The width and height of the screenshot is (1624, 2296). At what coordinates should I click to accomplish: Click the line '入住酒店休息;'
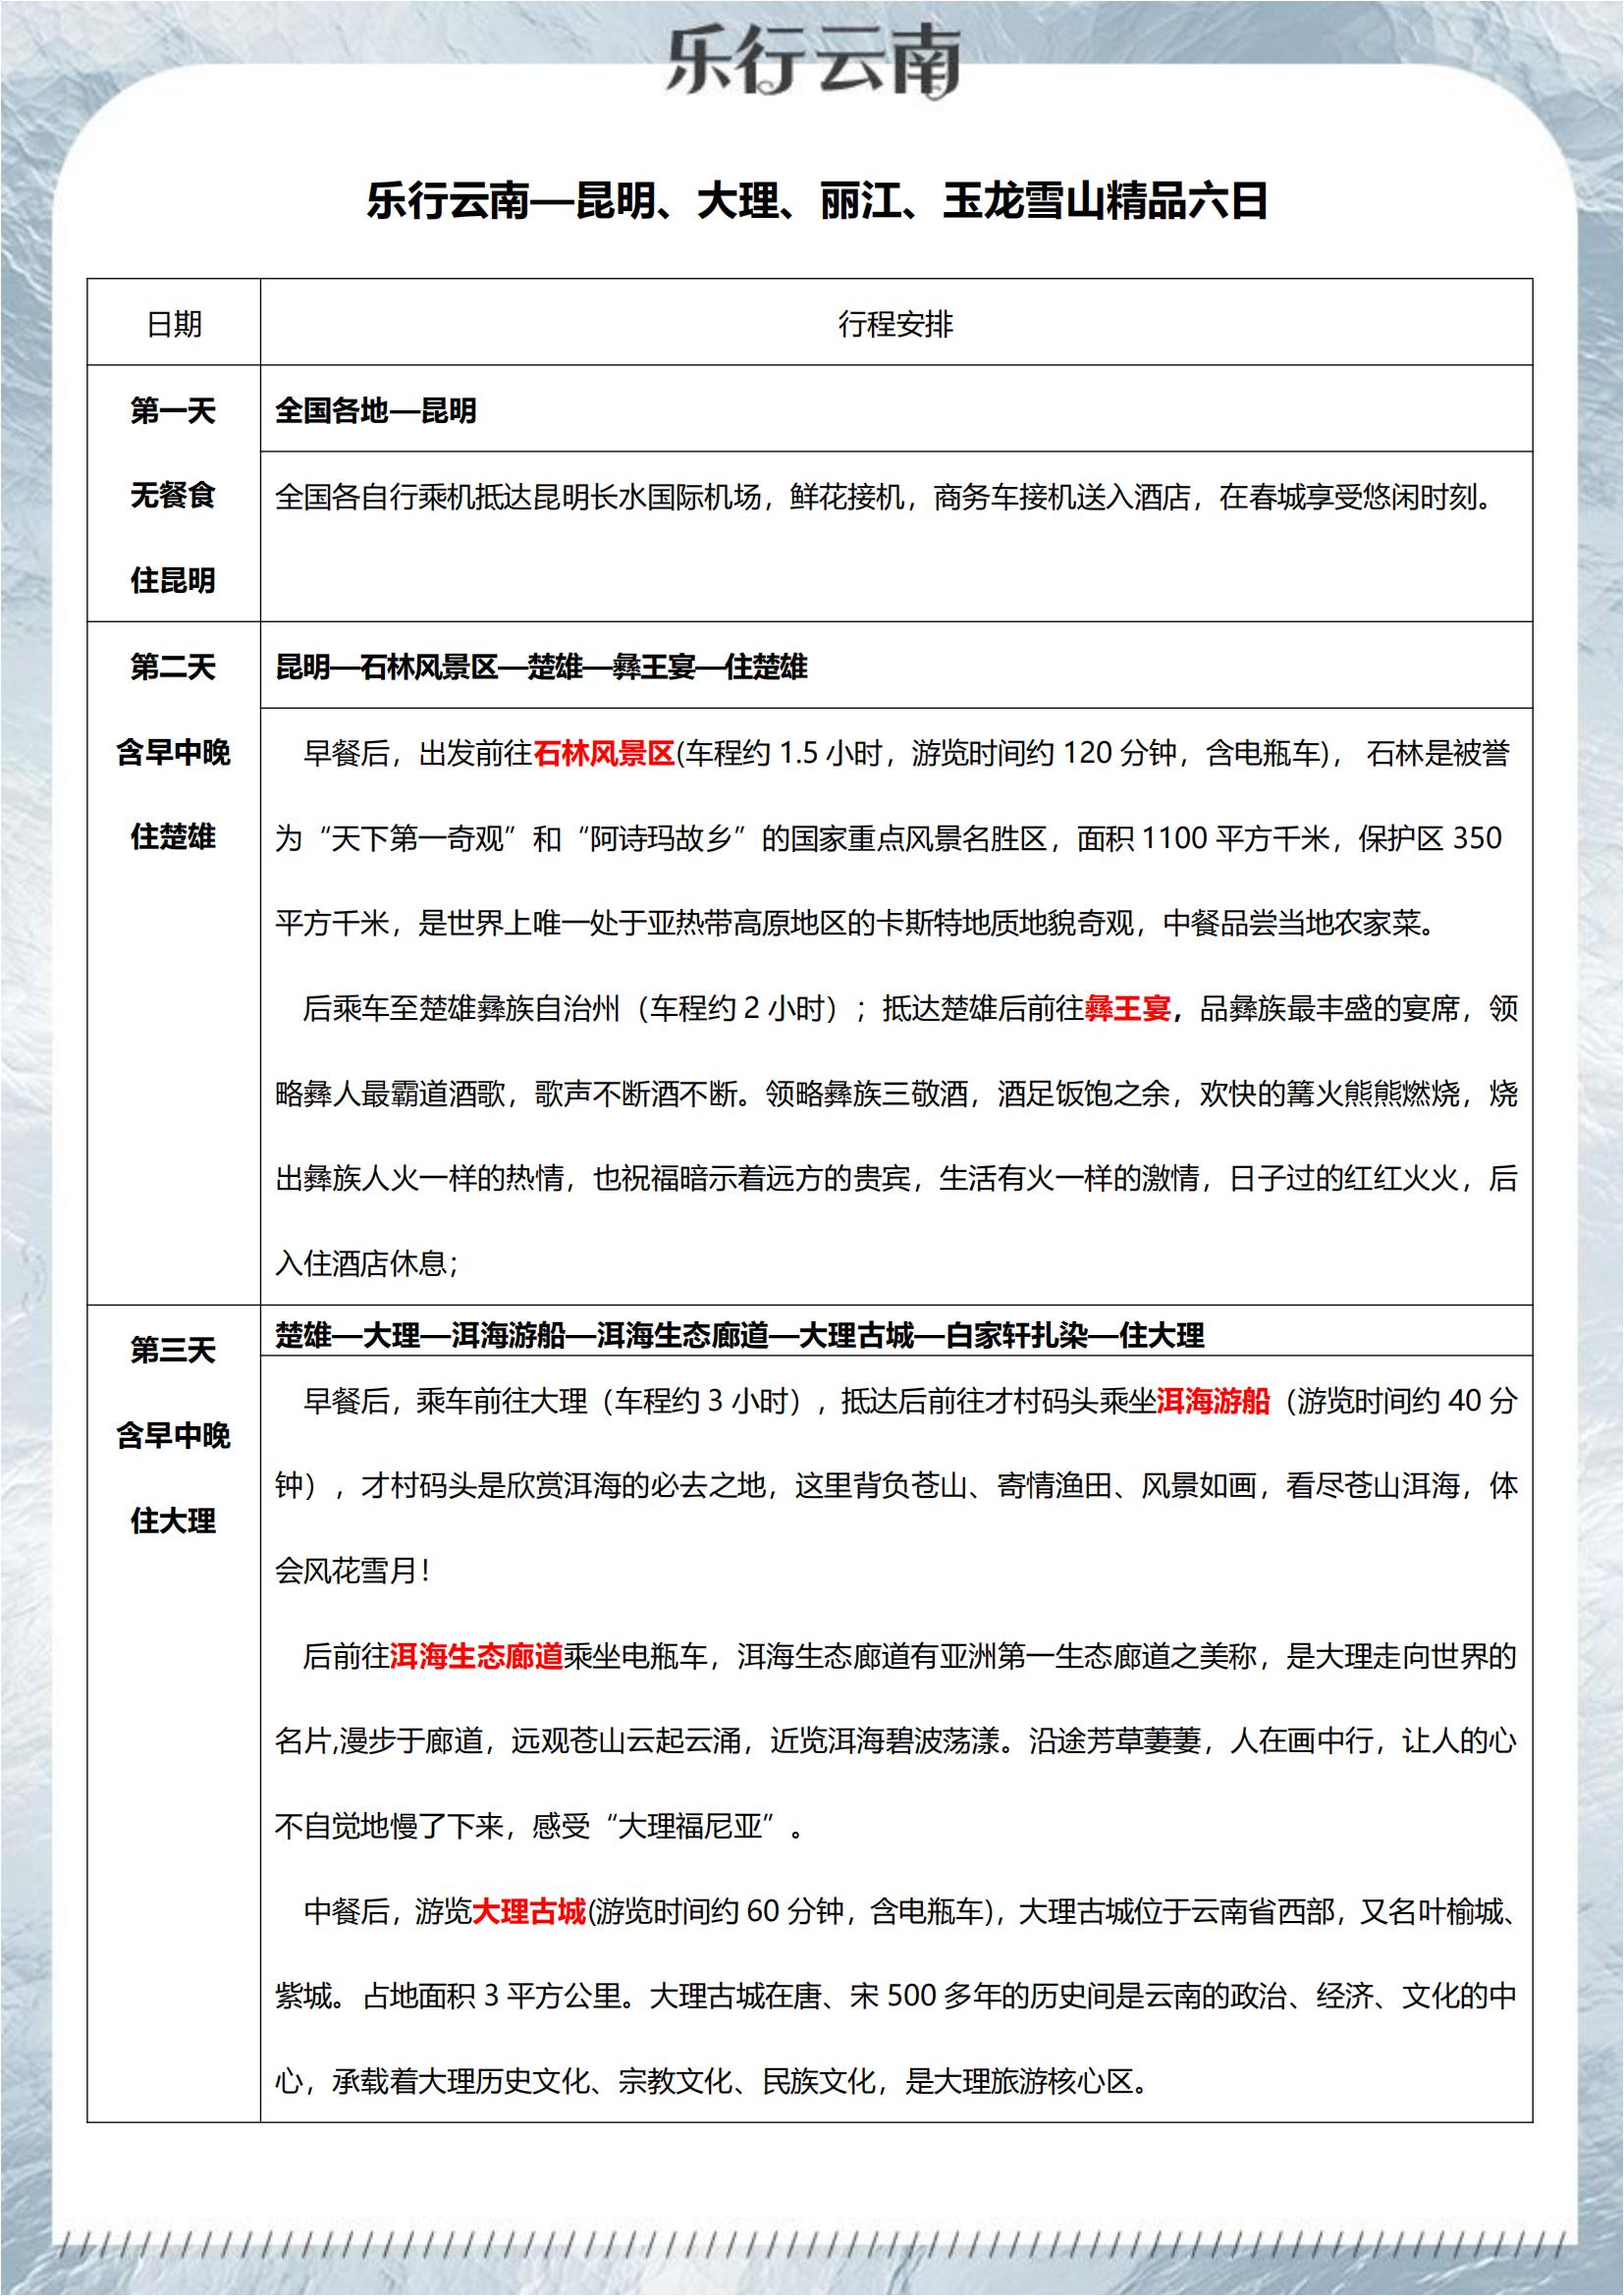367,1264
